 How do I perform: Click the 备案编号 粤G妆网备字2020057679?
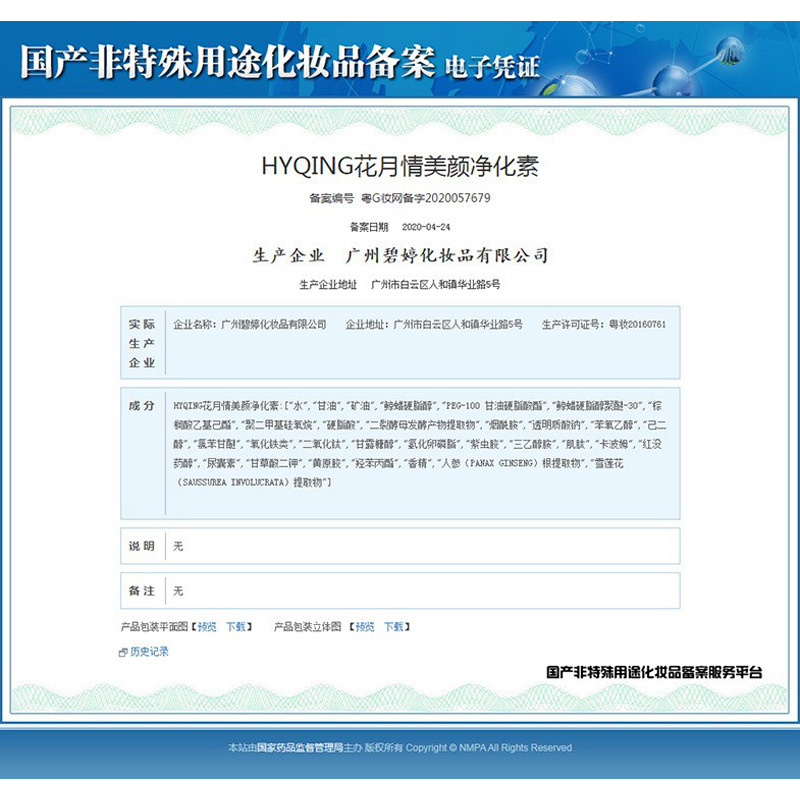400,198
